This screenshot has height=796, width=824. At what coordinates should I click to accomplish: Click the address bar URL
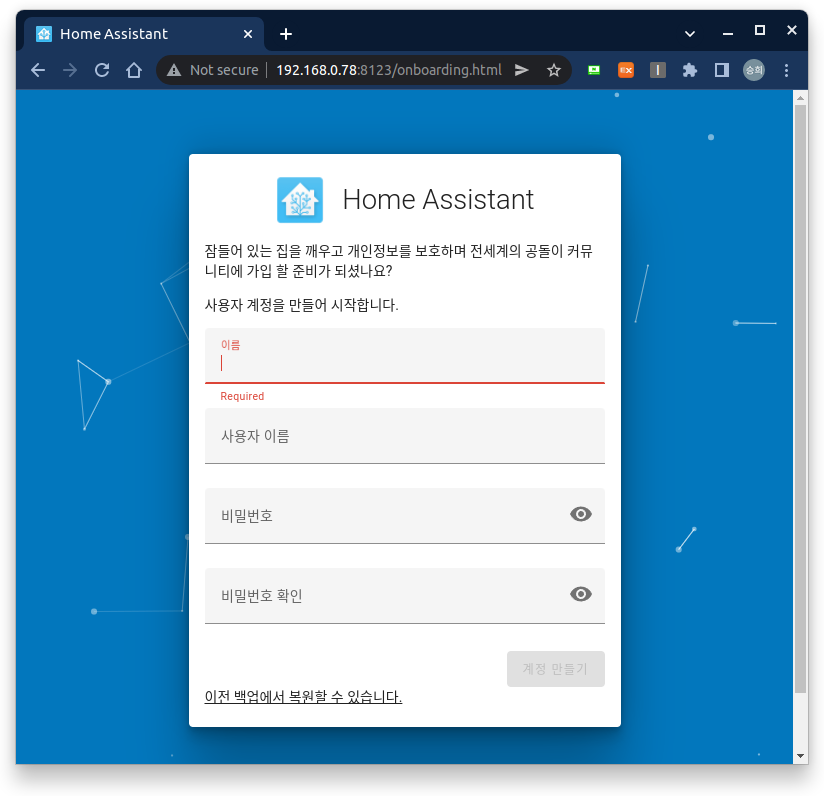point(389,70)
